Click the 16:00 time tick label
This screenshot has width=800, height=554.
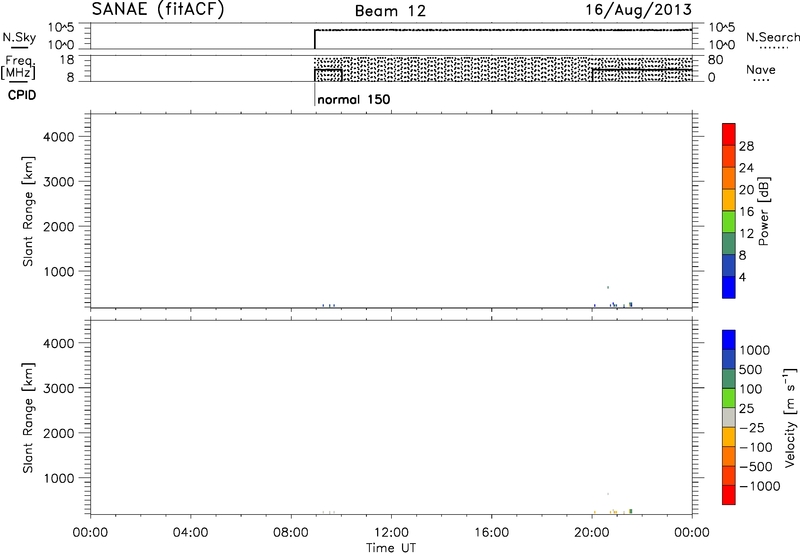pyautogui.click(x=491, y=533)
